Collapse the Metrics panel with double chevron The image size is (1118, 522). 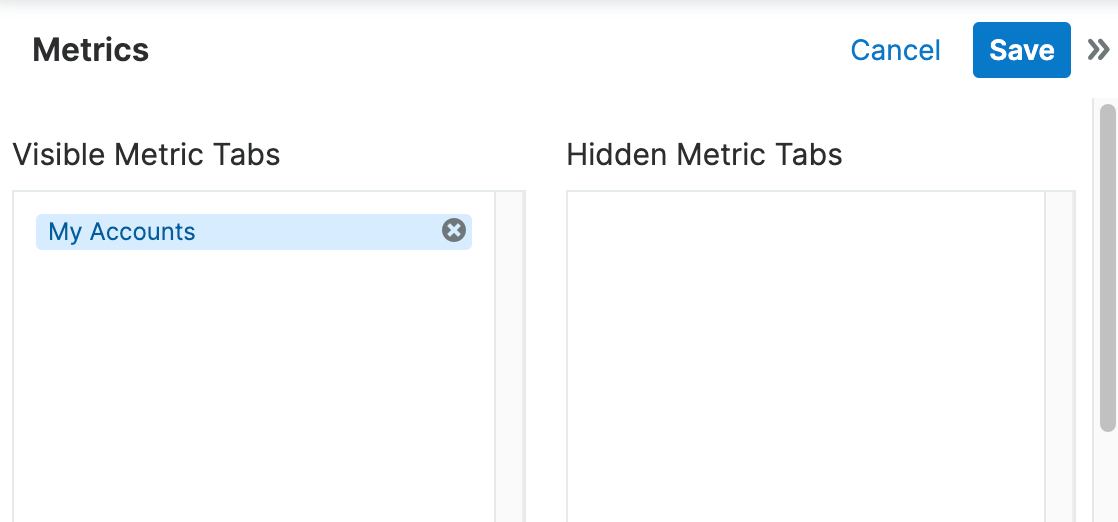pos(1098,50)
